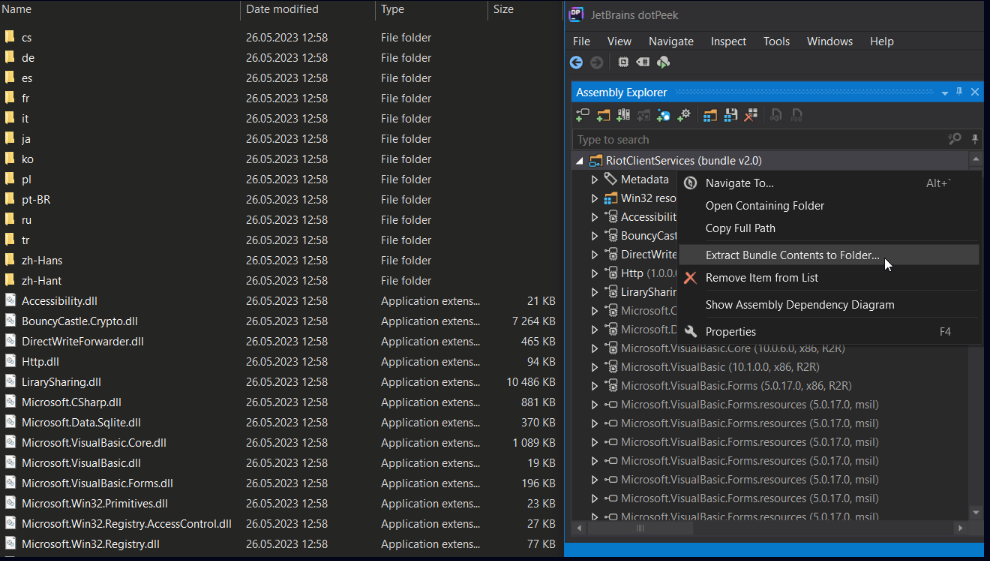The height and width of the screenshot is (561, 990).
Task: Click the red X beside Remove Item from List
Action: (x=690, y=278)
